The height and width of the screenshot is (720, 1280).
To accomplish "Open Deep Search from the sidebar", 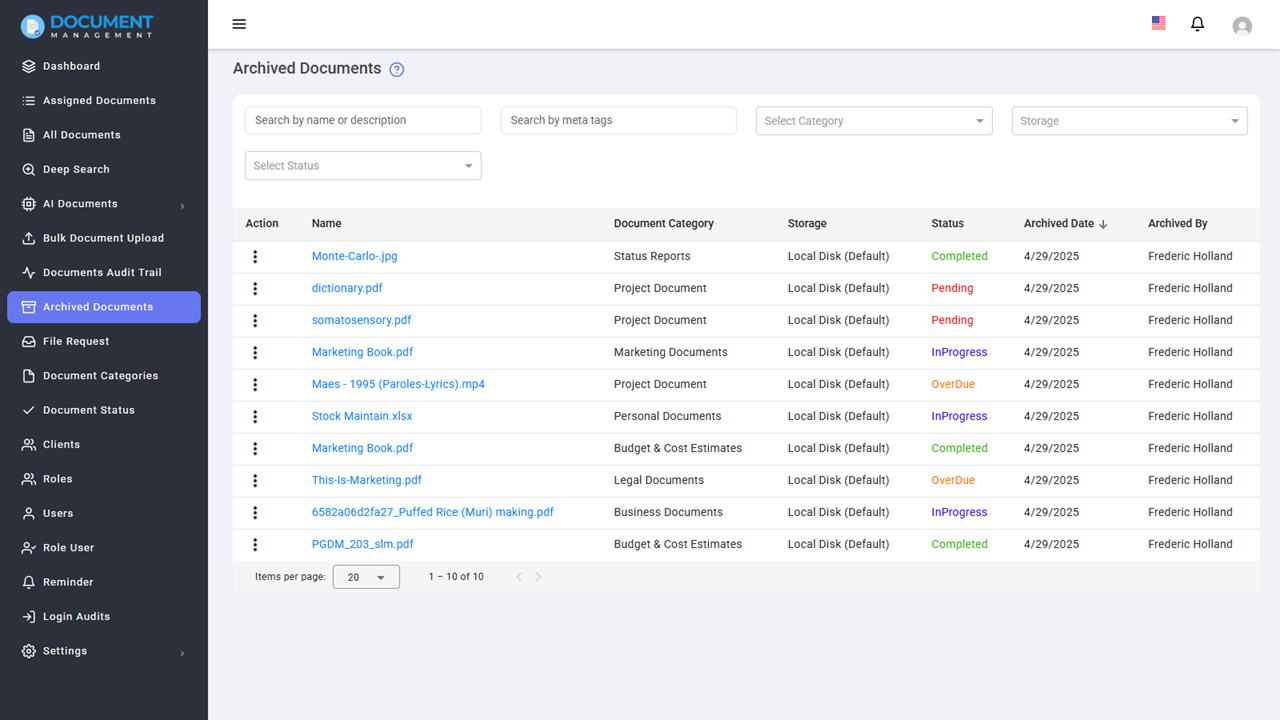I will pos(76,170).
